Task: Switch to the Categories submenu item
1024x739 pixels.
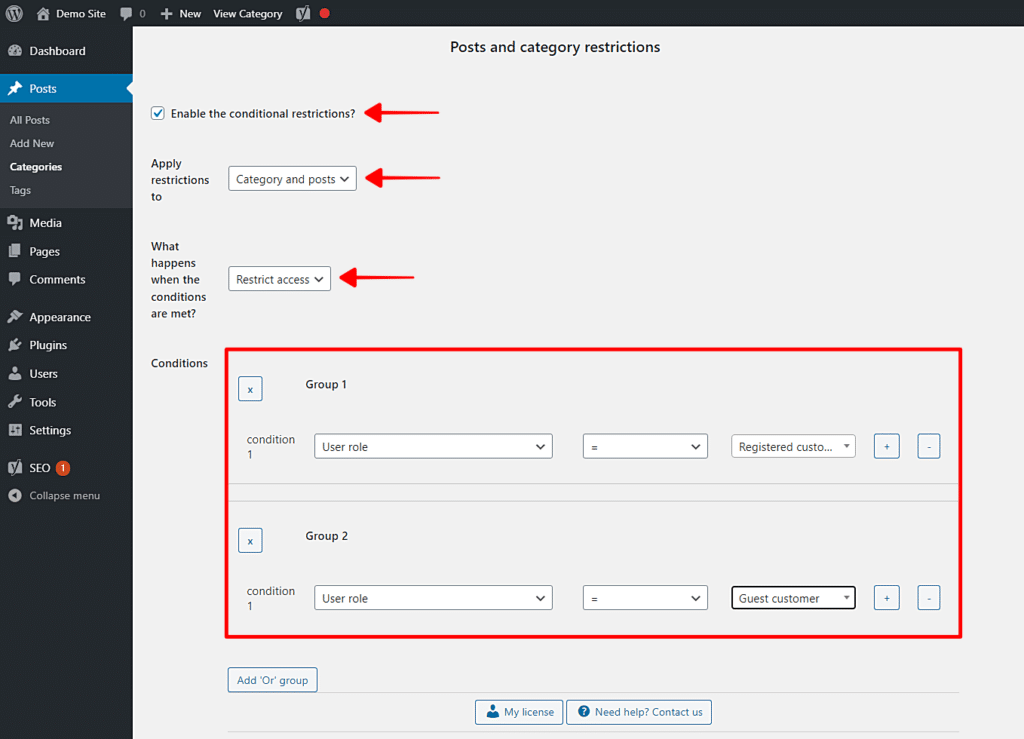Action: tap(37, 166)
